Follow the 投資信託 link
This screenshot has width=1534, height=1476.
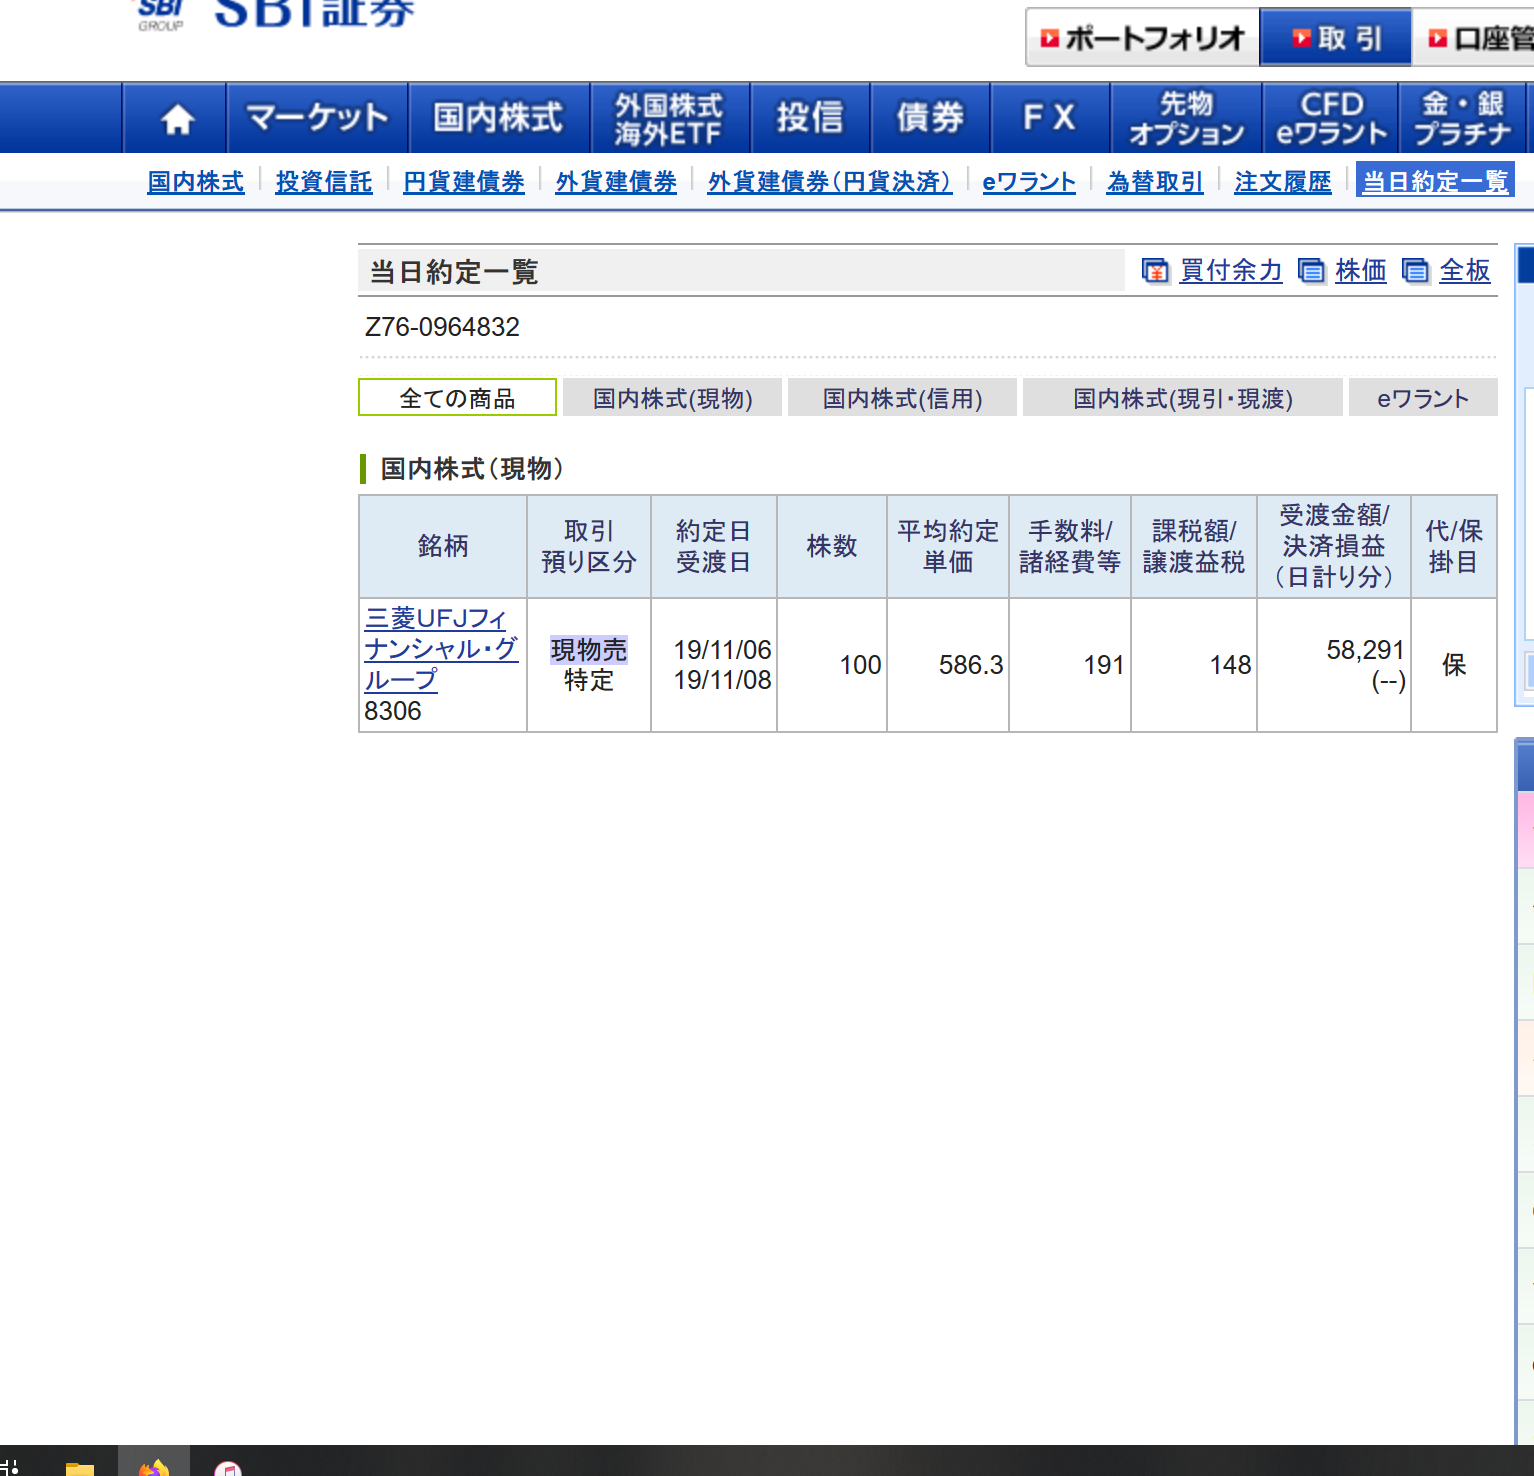[324, 182]
